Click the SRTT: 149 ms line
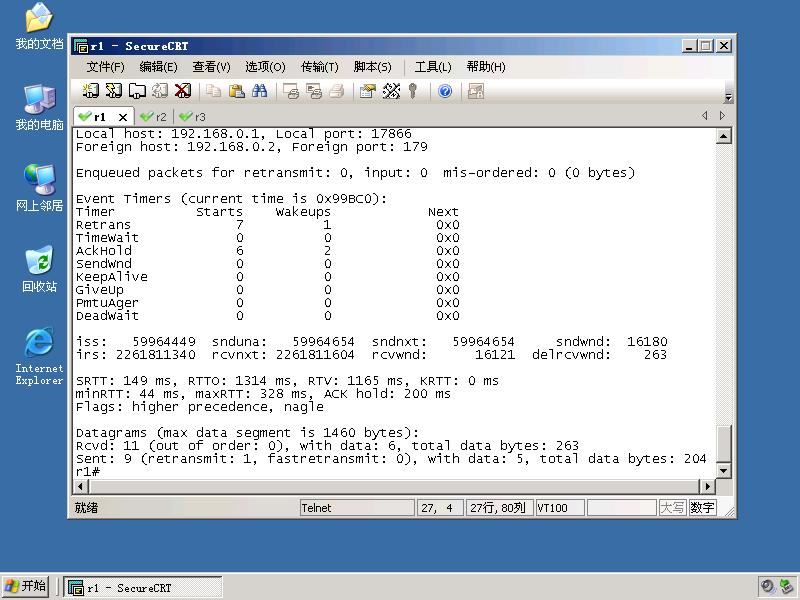 [x=287, y=381]
